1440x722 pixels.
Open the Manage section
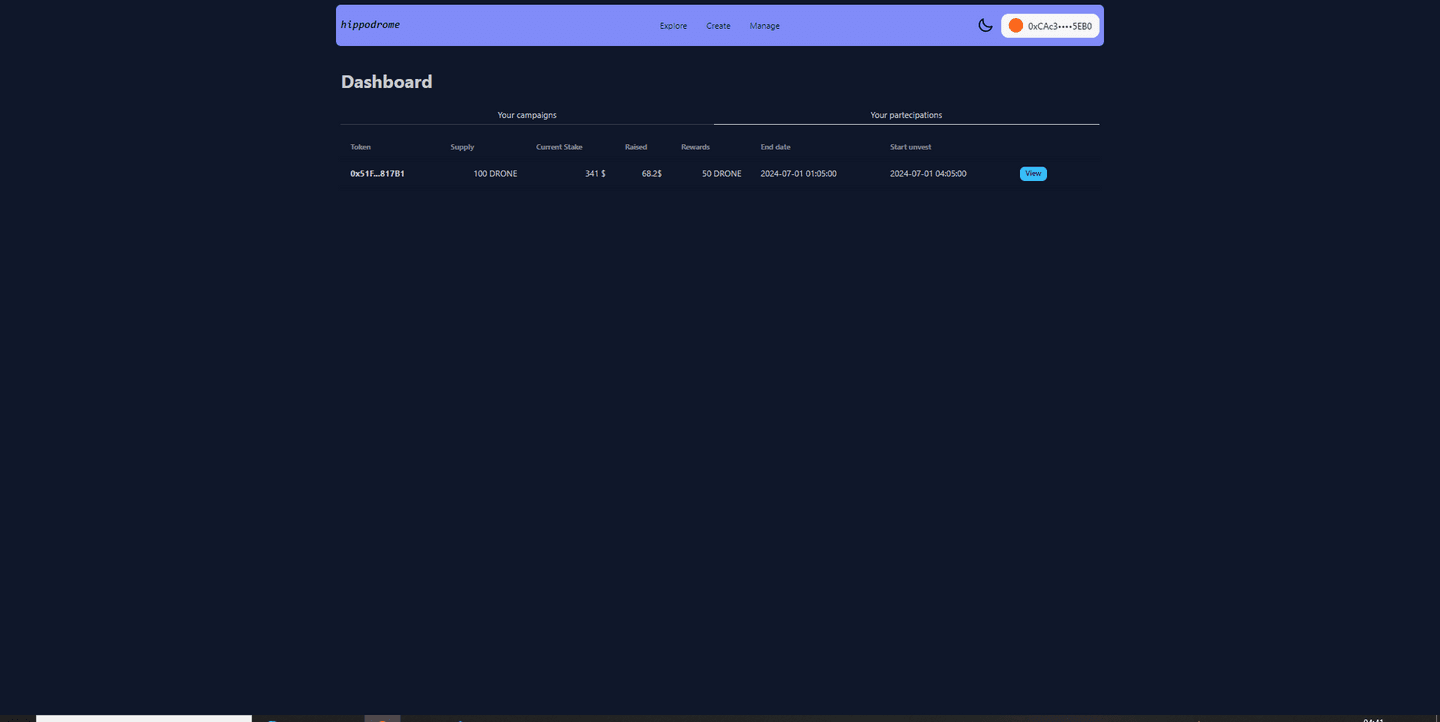coord(765,26)
